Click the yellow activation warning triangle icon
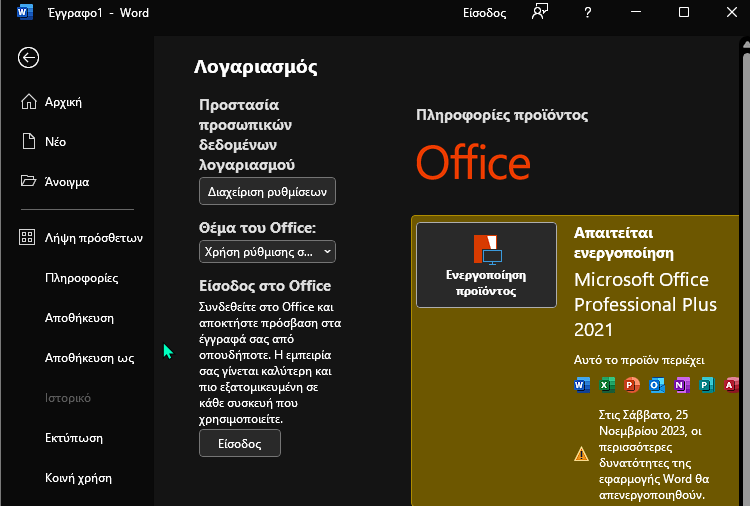 [582, 453]
